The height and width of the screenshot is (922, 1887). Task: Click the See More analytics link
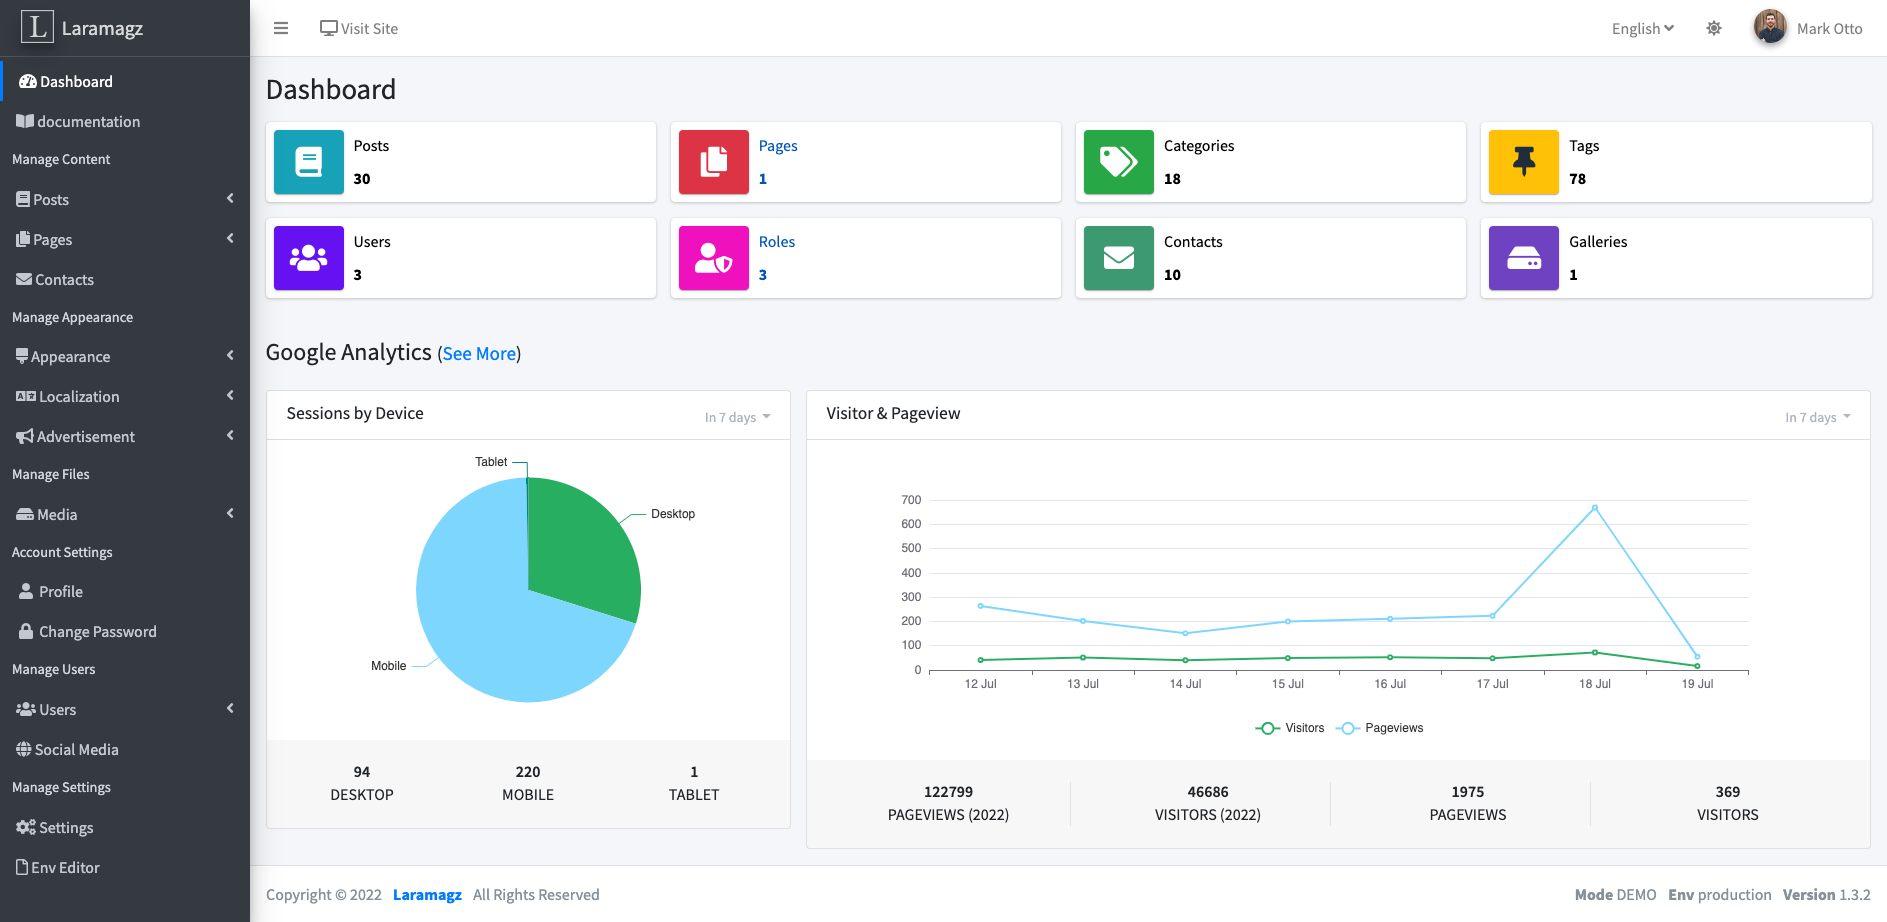[x=479, y=354]
